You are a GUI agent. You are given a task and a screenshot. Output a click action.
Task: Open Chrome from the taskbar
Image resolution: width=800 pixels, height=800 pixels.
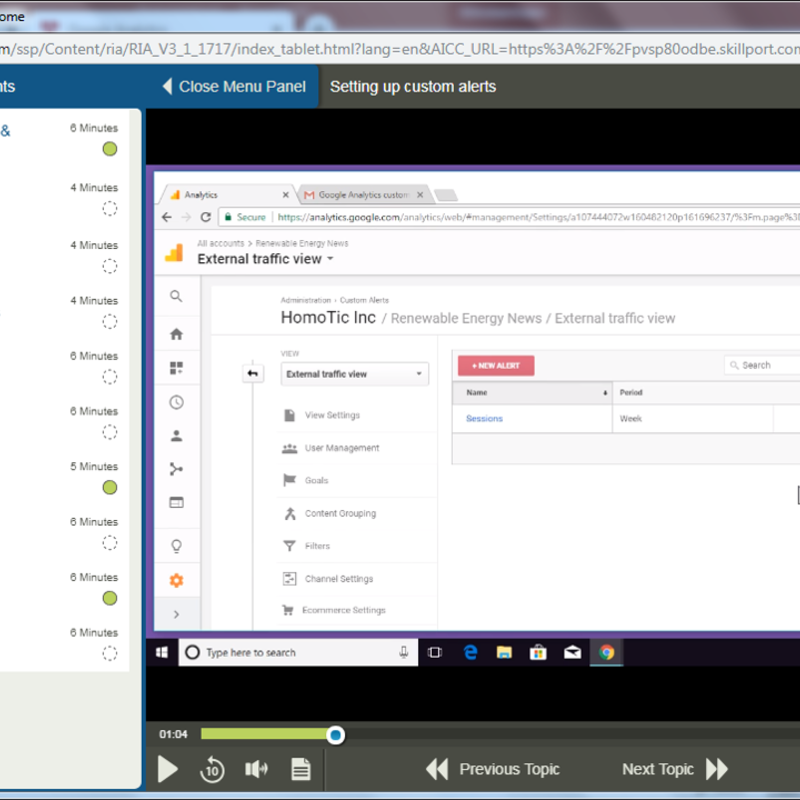(607, 653)
